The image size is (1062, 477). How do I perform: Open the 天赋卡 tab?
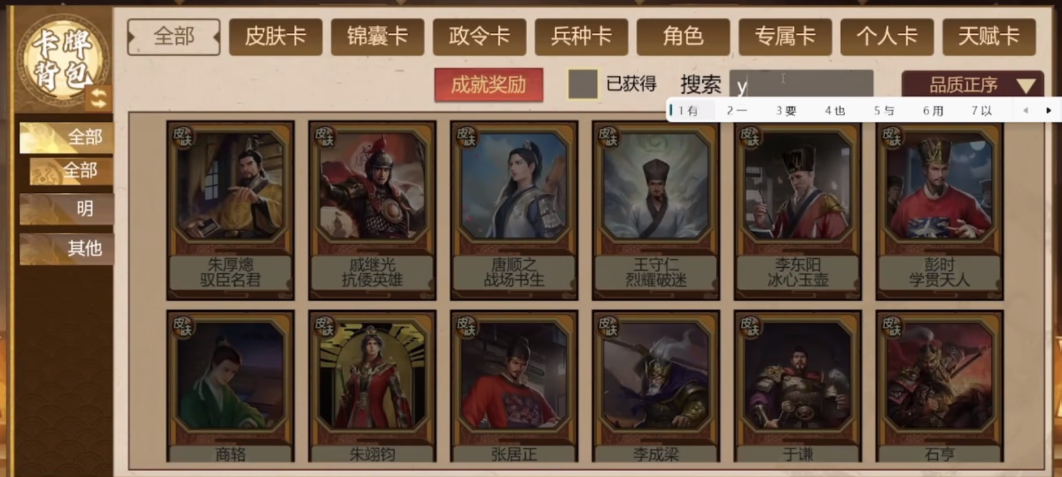pos(989,37)
